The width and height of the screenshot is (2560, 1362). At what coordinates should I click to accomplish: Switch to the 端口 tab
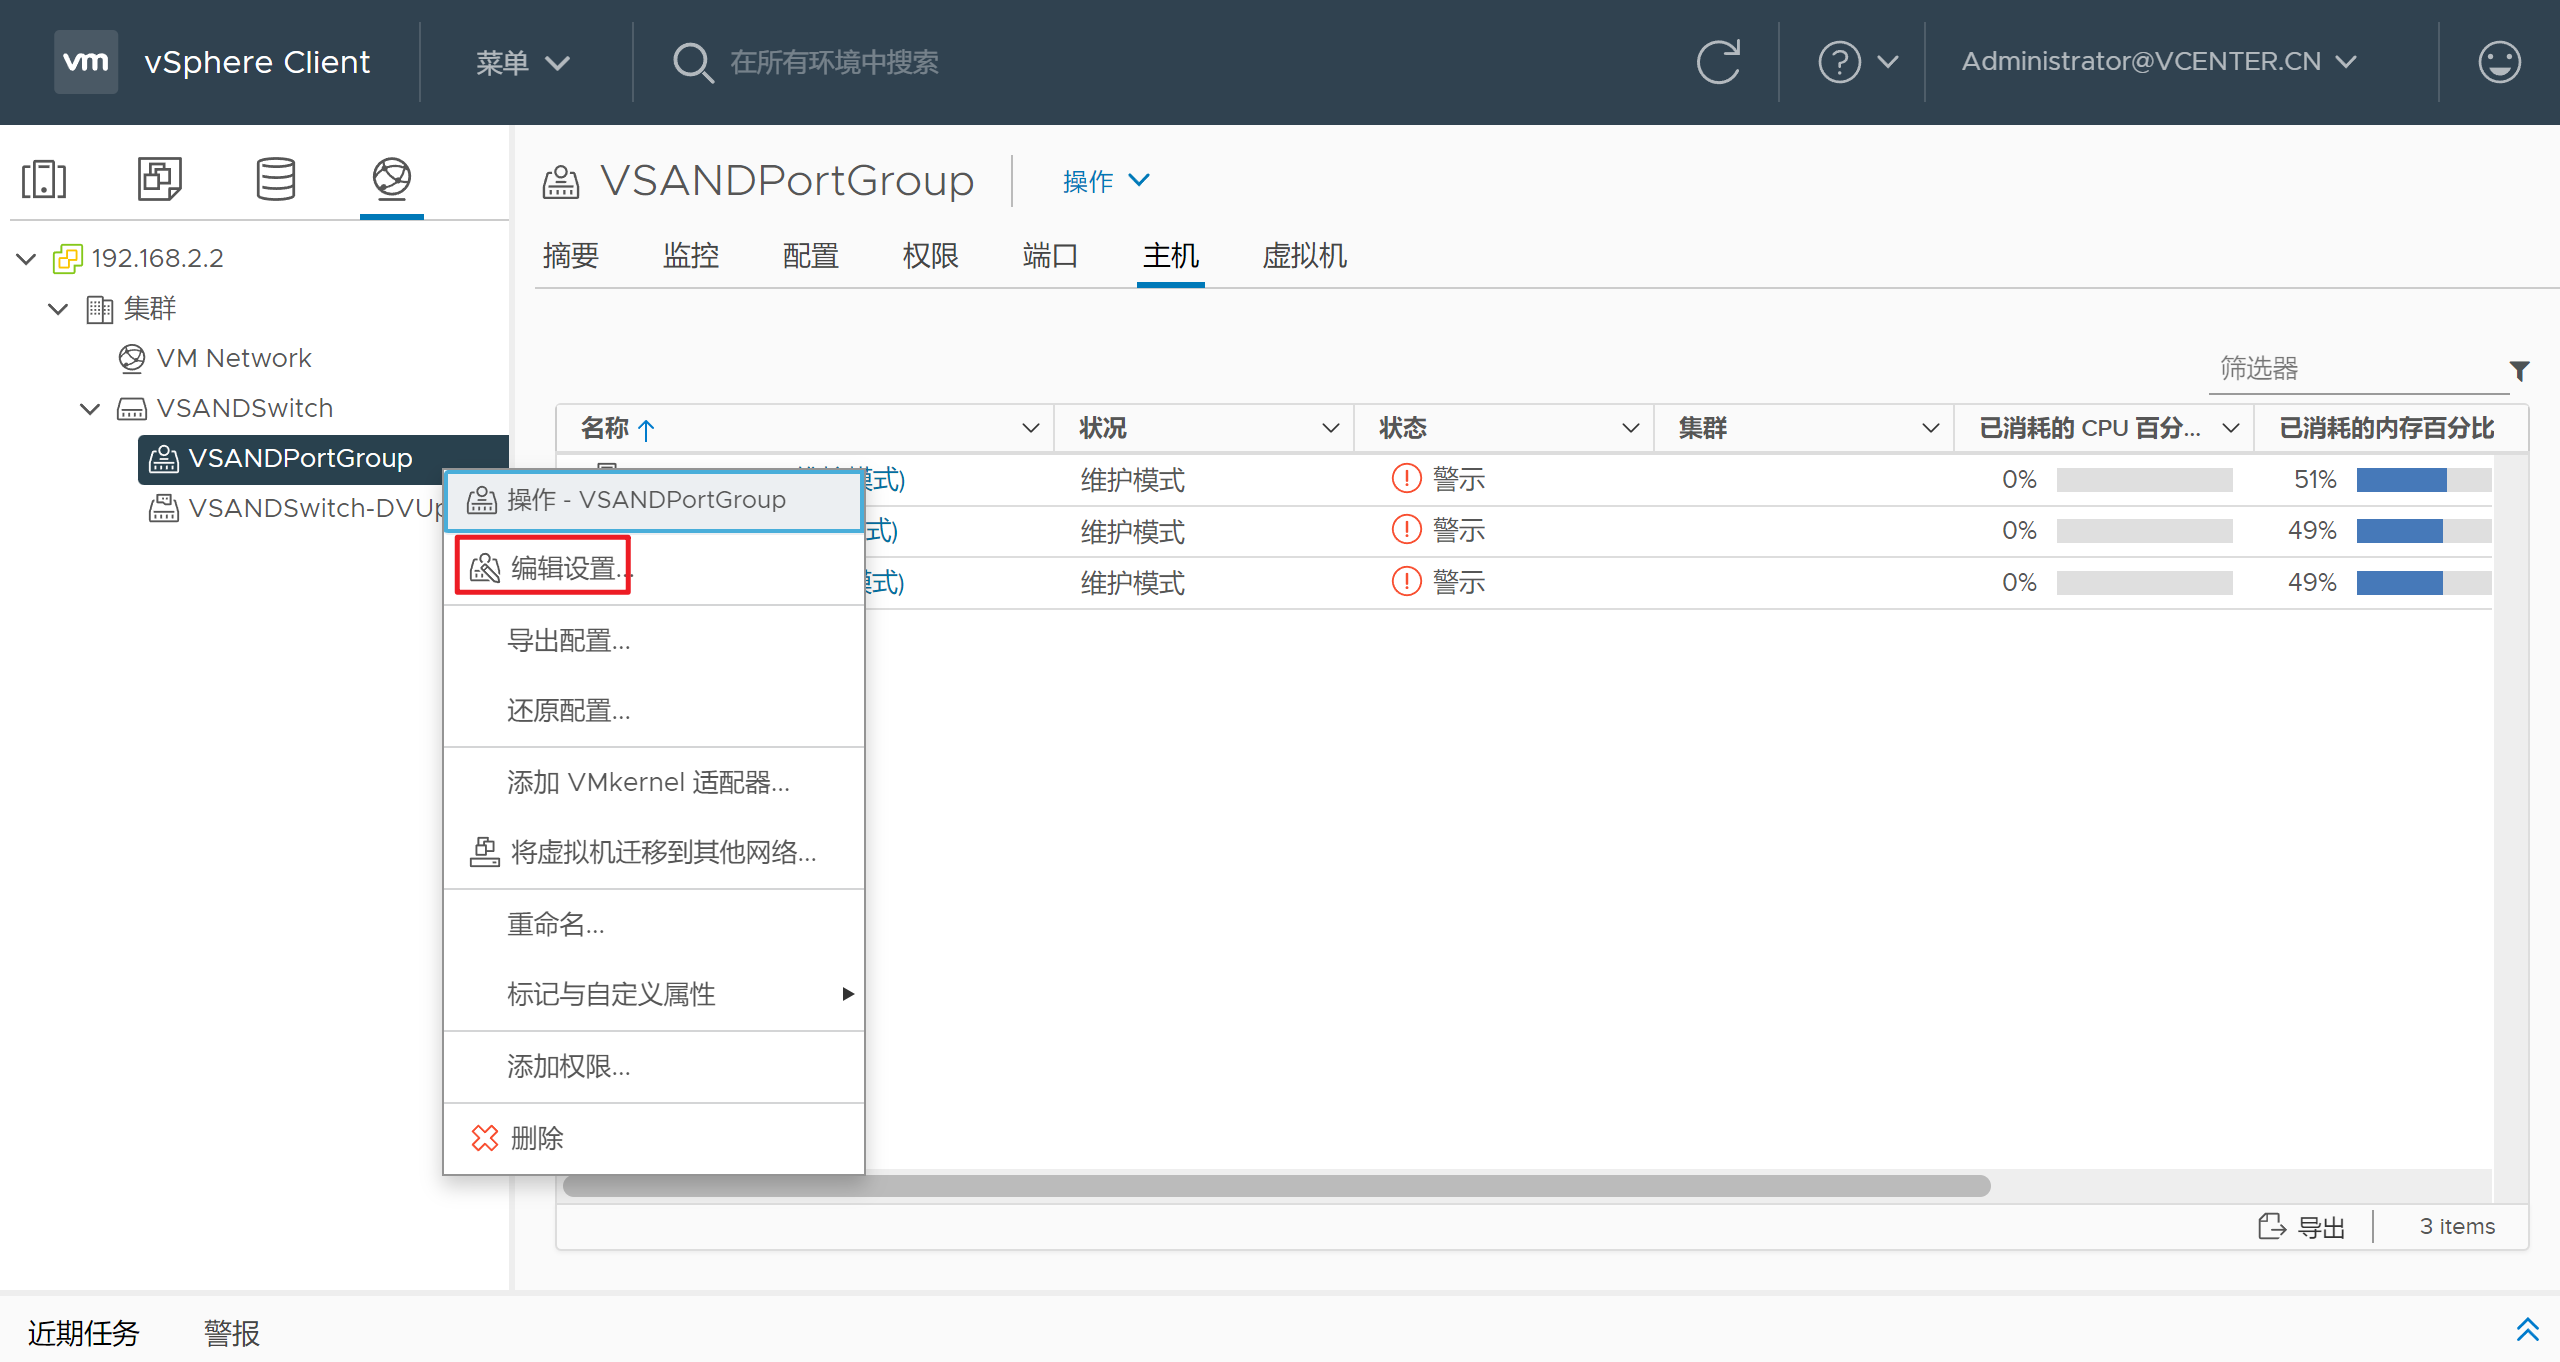(1051, 256)
